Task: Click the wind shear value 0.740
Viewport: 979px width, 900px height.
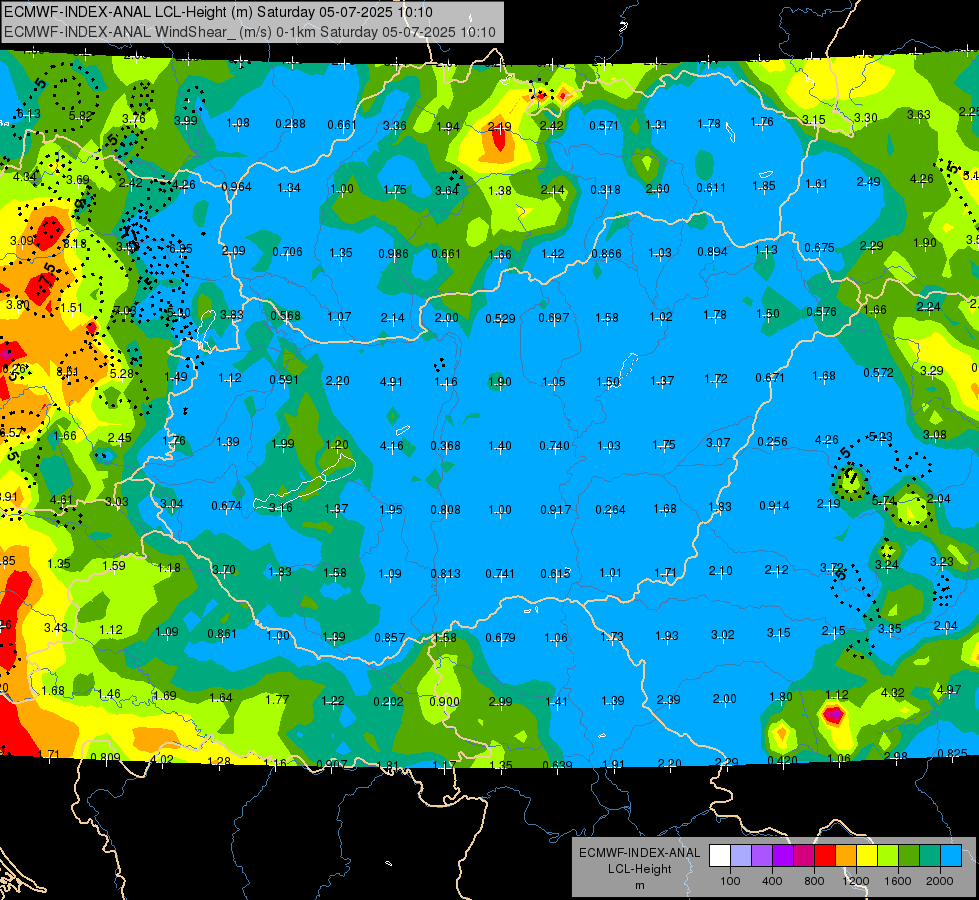Action: pyautogui.click(x=554, y=446)
